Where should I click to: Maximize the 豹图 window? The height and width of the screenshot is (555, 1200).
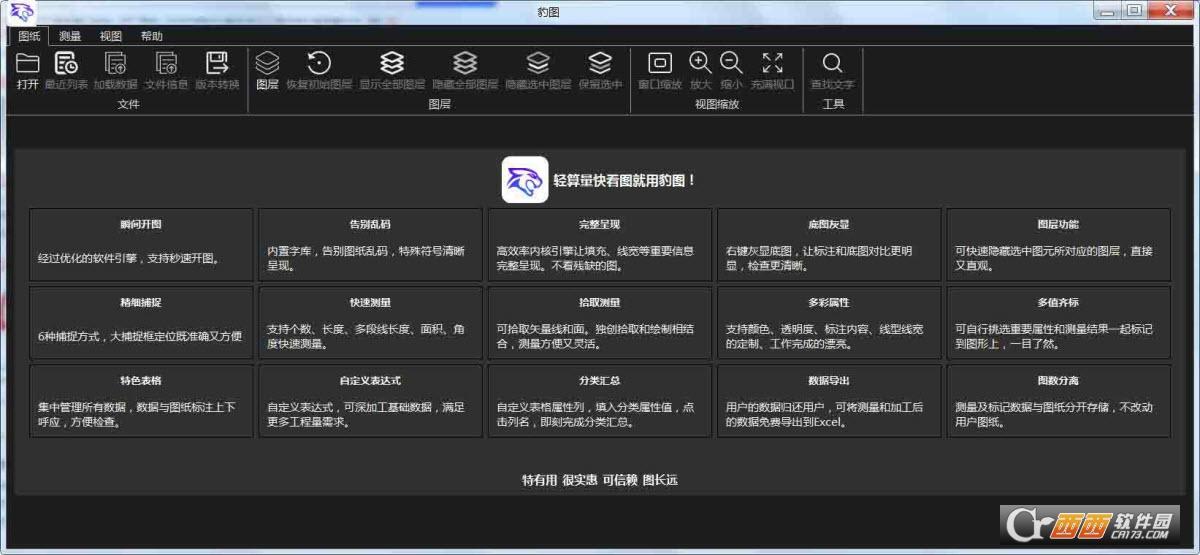click(1134, 10)
